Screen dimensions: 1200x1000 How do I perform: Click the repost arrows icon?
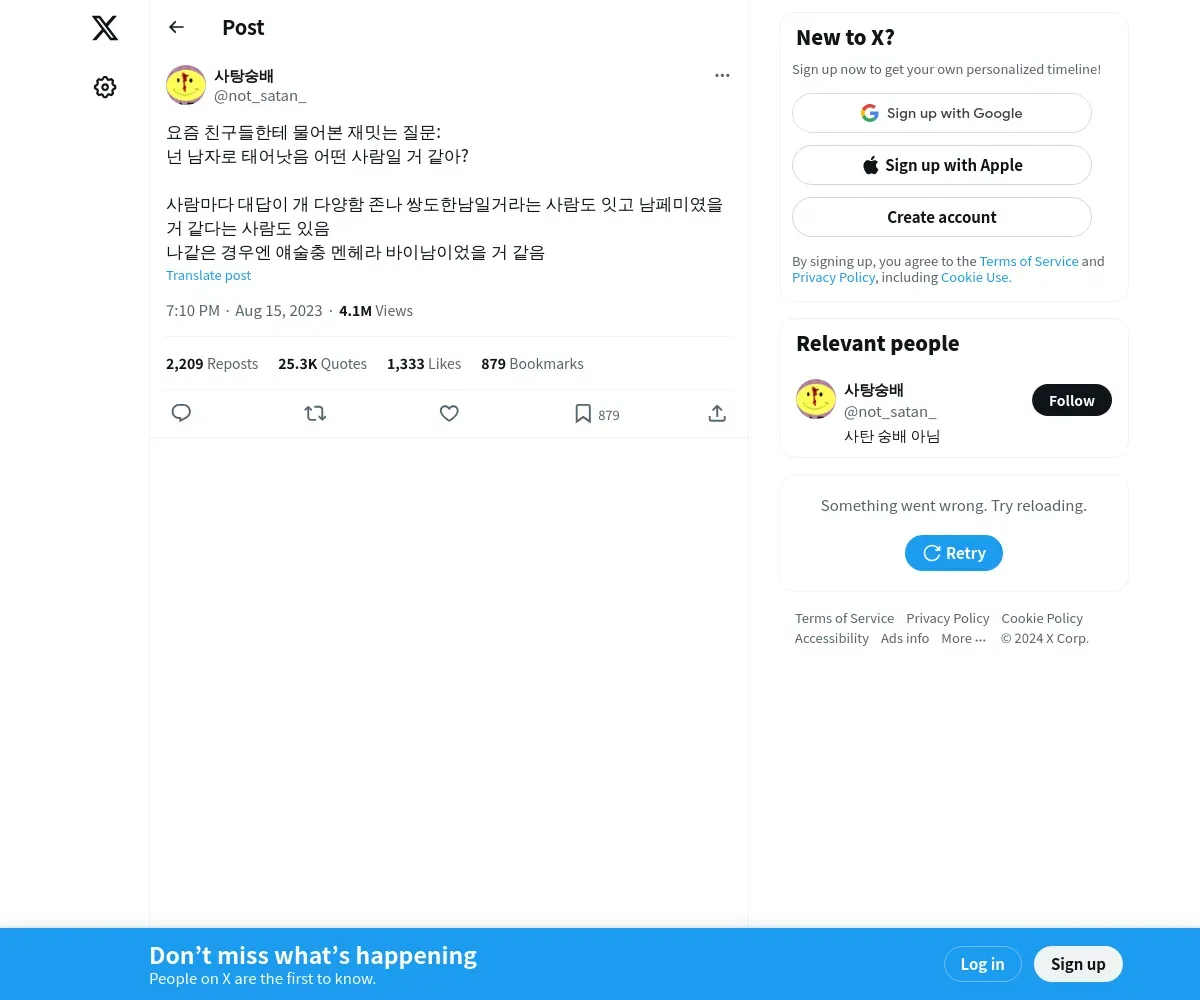click(x=315, y=413)
